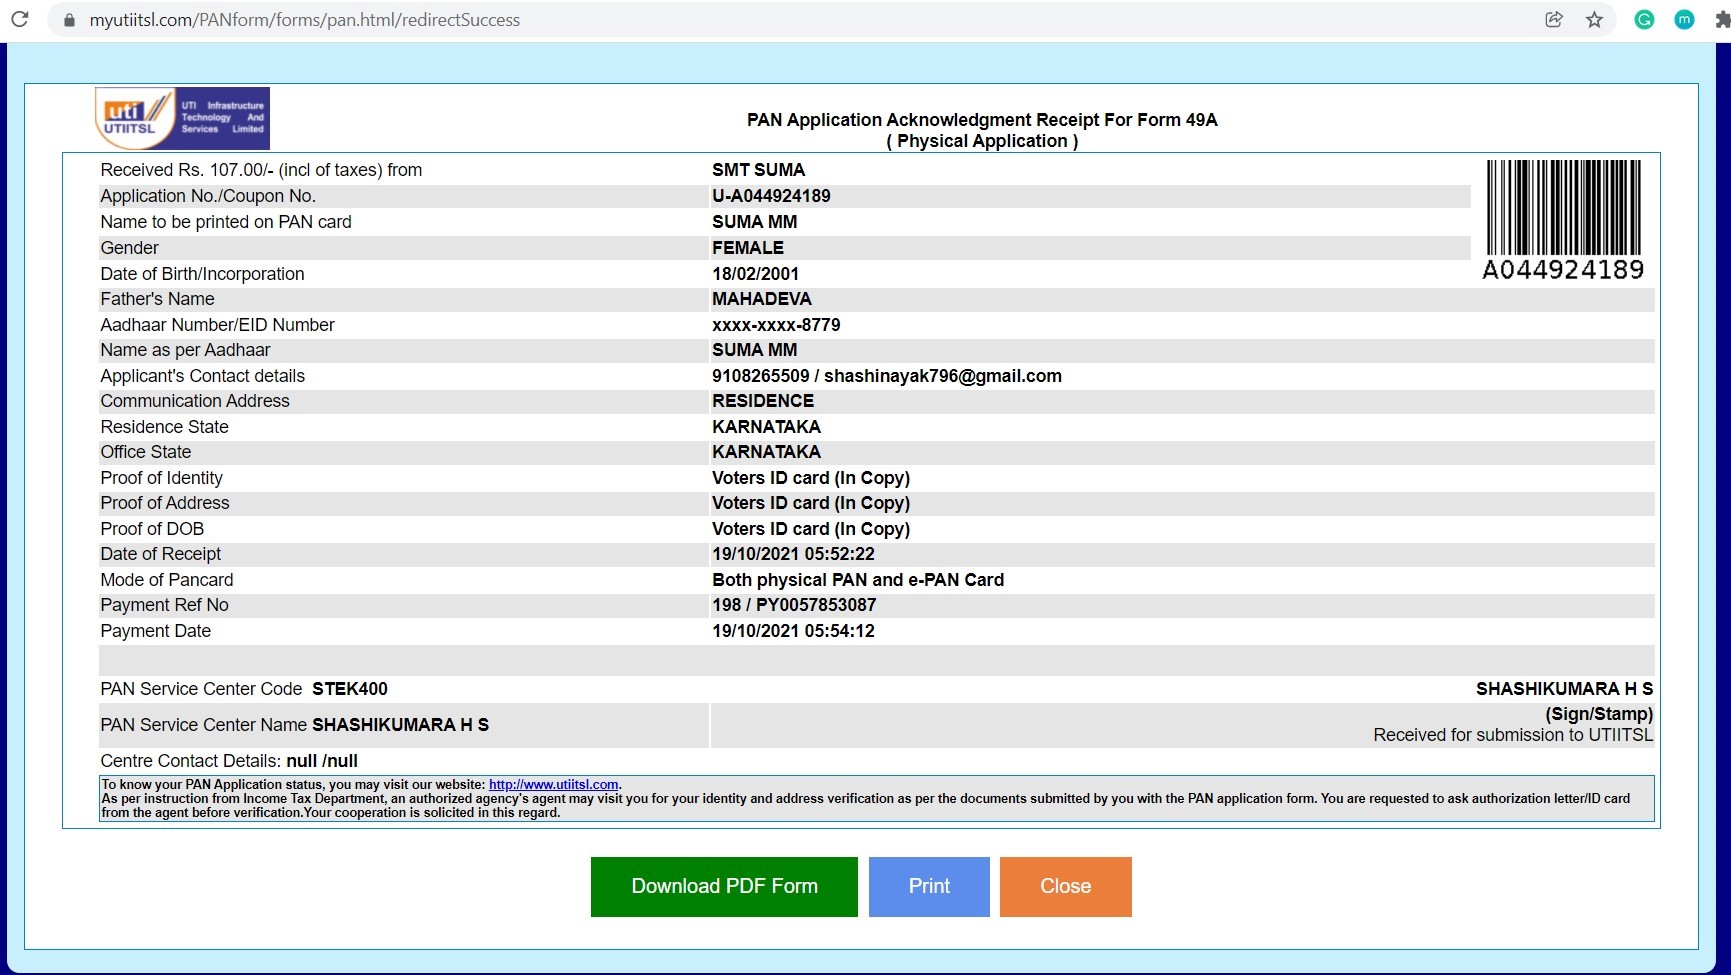This screenshot has width=1731, height=975.
Task: Open the green Grammarly extension icon
Action: (1644, 19)
